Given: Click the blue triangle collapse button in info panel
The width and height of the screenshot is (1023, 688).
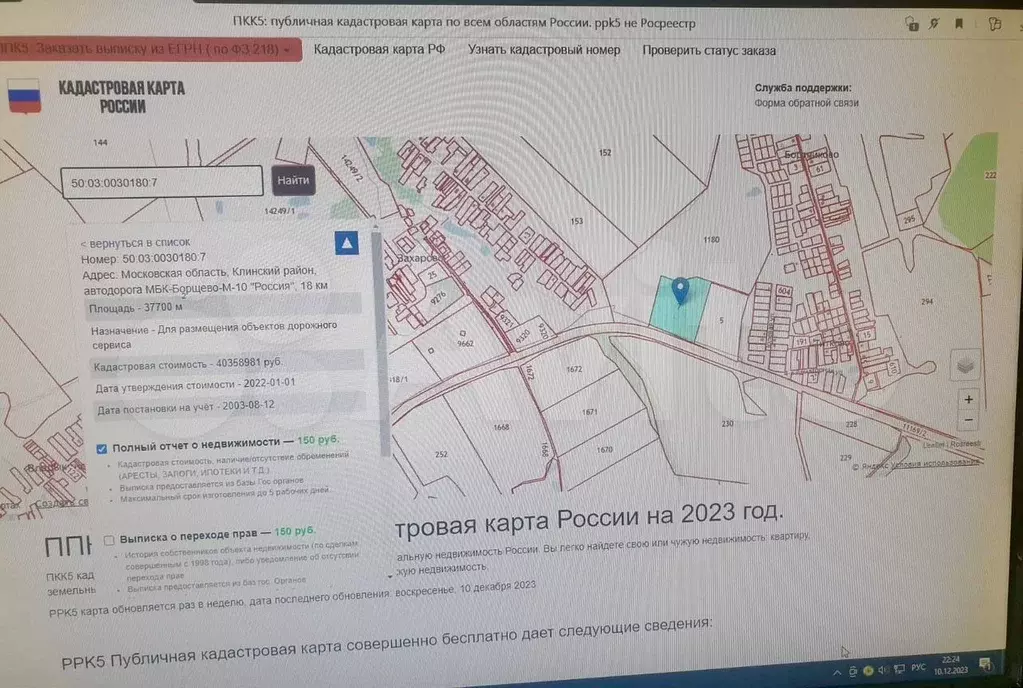Looking at the screenshot, I should (346, 243).
